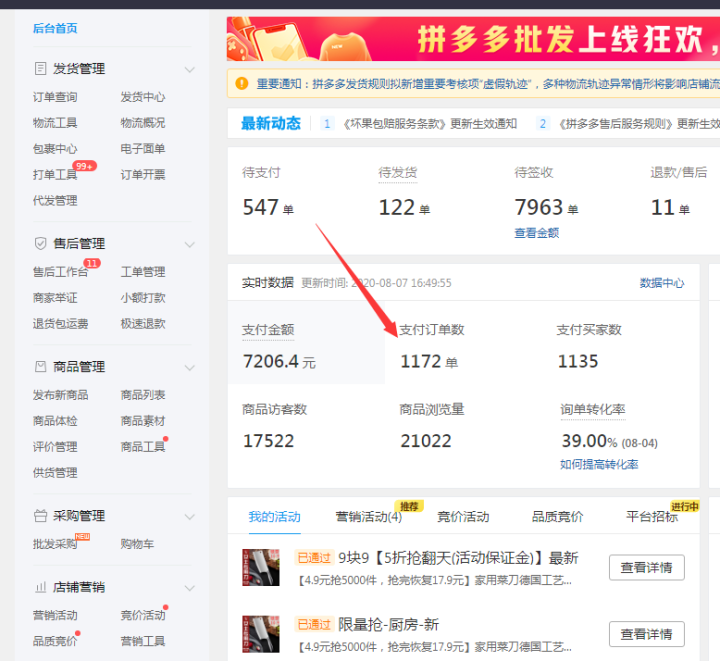Click 查看详情 for 9块9 activity
The image size is (720, 661).
click(x=647, y=567)
